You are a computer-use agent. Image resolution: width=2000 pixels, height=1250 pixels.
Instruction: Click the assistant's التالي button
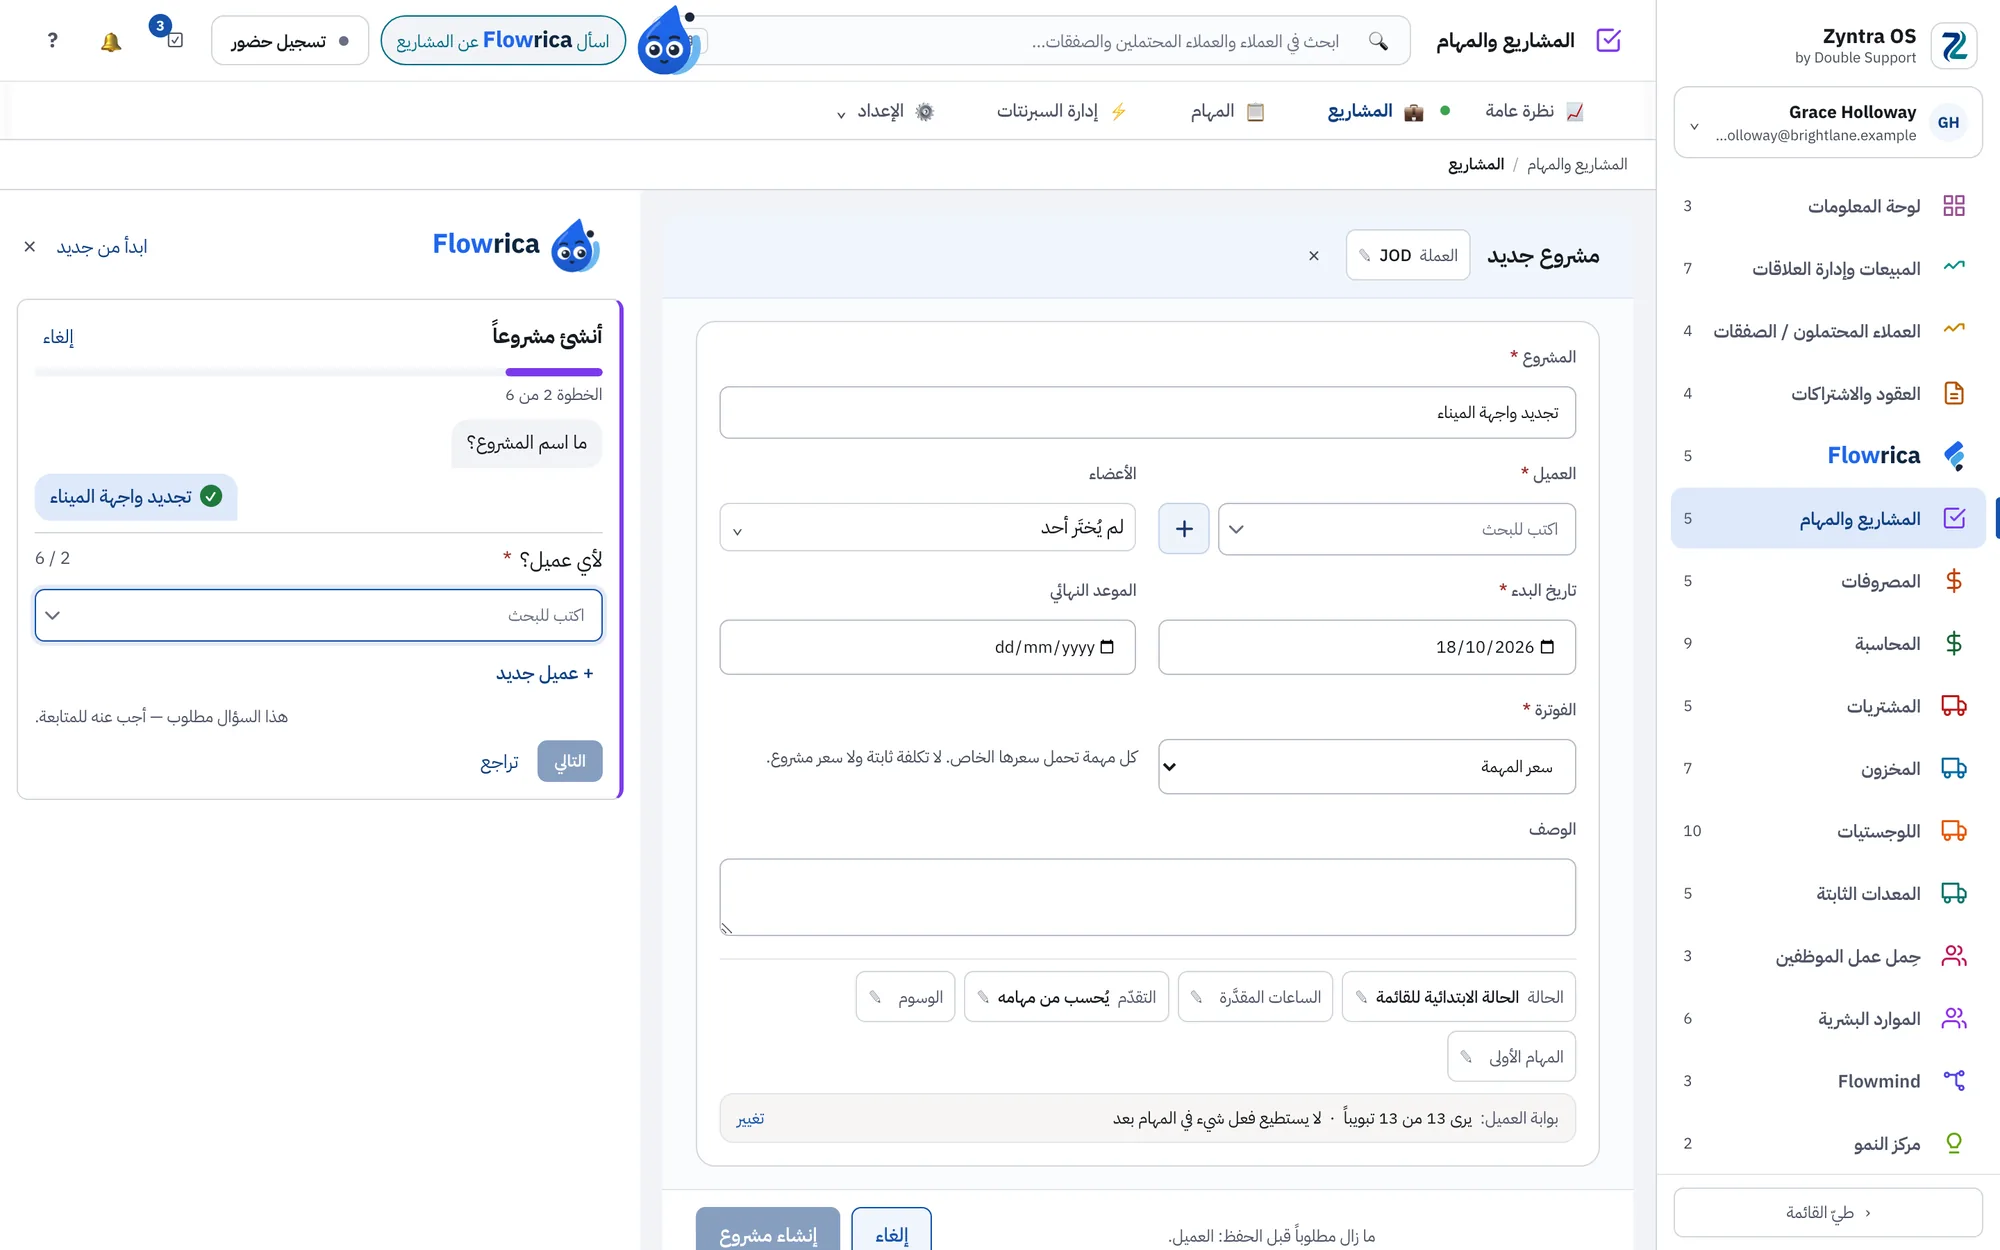[570, 761]
